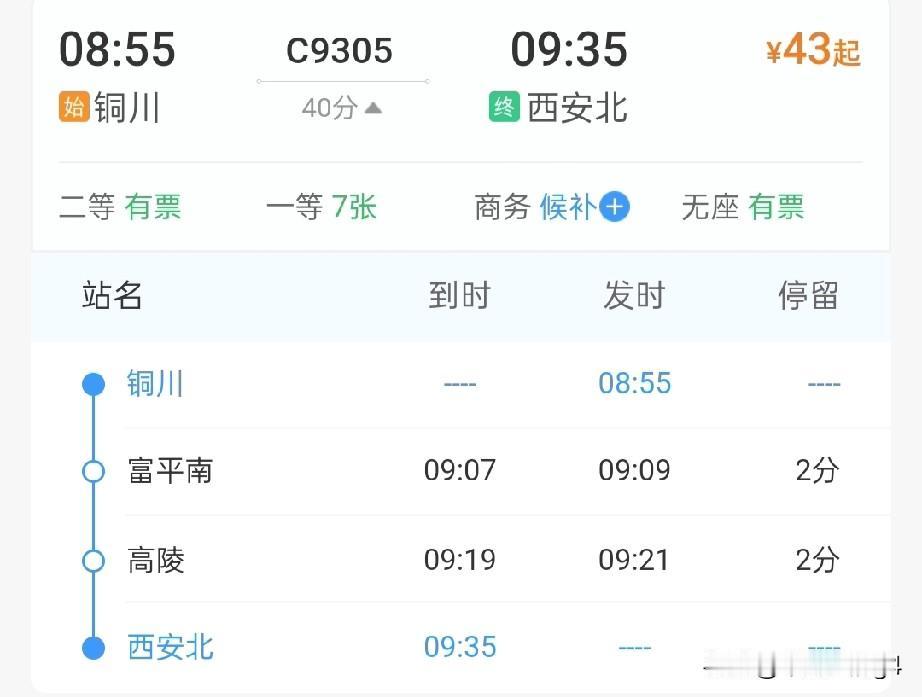The image size is (922, 697).
Task: Click the 一等 7张 availability text
Action: click(318, 207)
